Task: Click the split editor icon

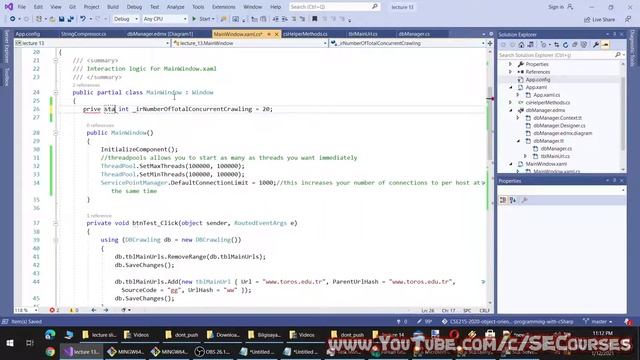Action: pyautogui.click(x=490, y=43)
